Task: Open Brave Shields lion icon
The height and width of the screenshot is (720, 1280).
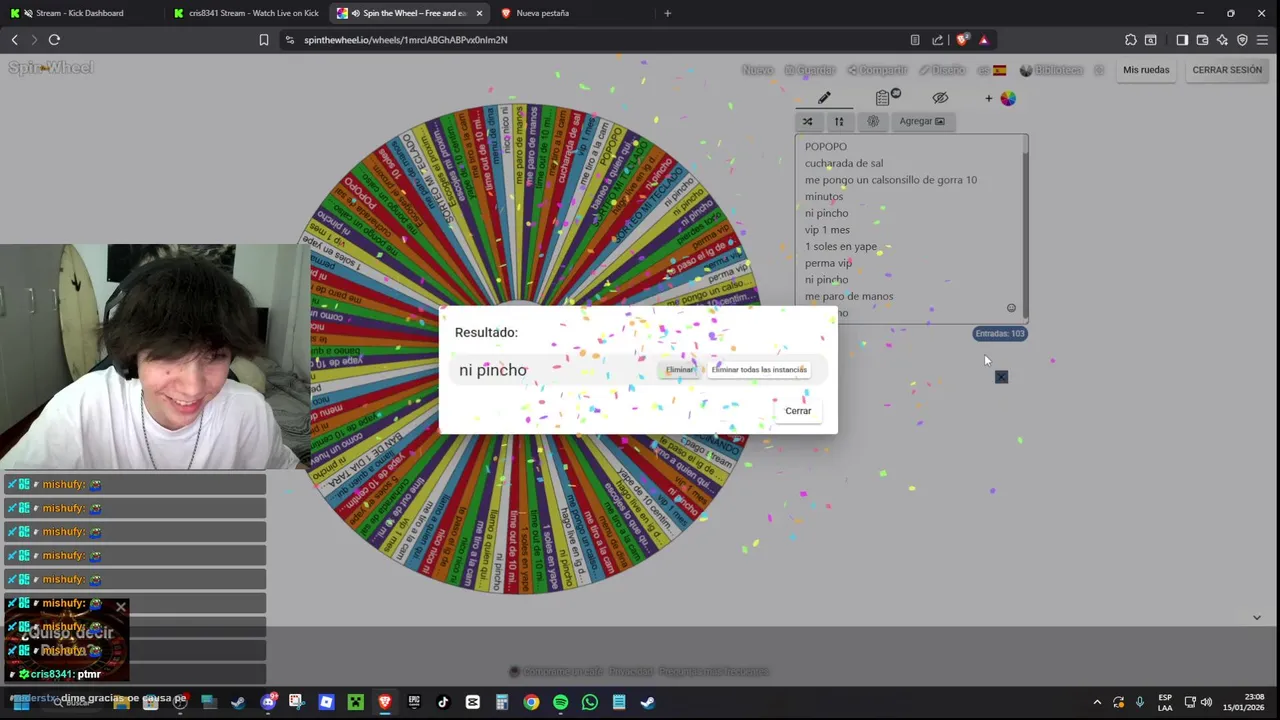Action: click(962, 40)
